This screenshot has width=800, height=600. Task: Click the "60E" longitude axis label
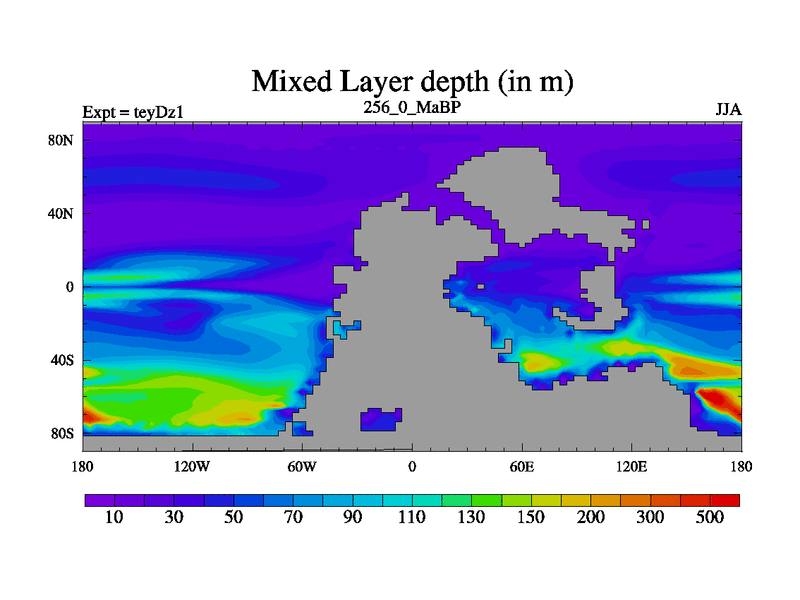521,466
